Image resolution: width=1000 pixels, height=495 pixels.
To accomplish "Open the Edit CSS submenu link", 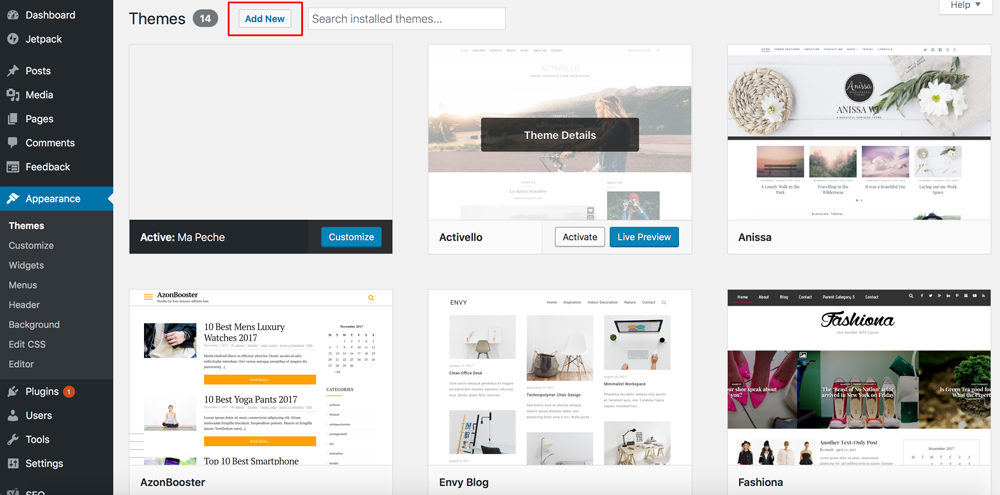I will [27, 344].
